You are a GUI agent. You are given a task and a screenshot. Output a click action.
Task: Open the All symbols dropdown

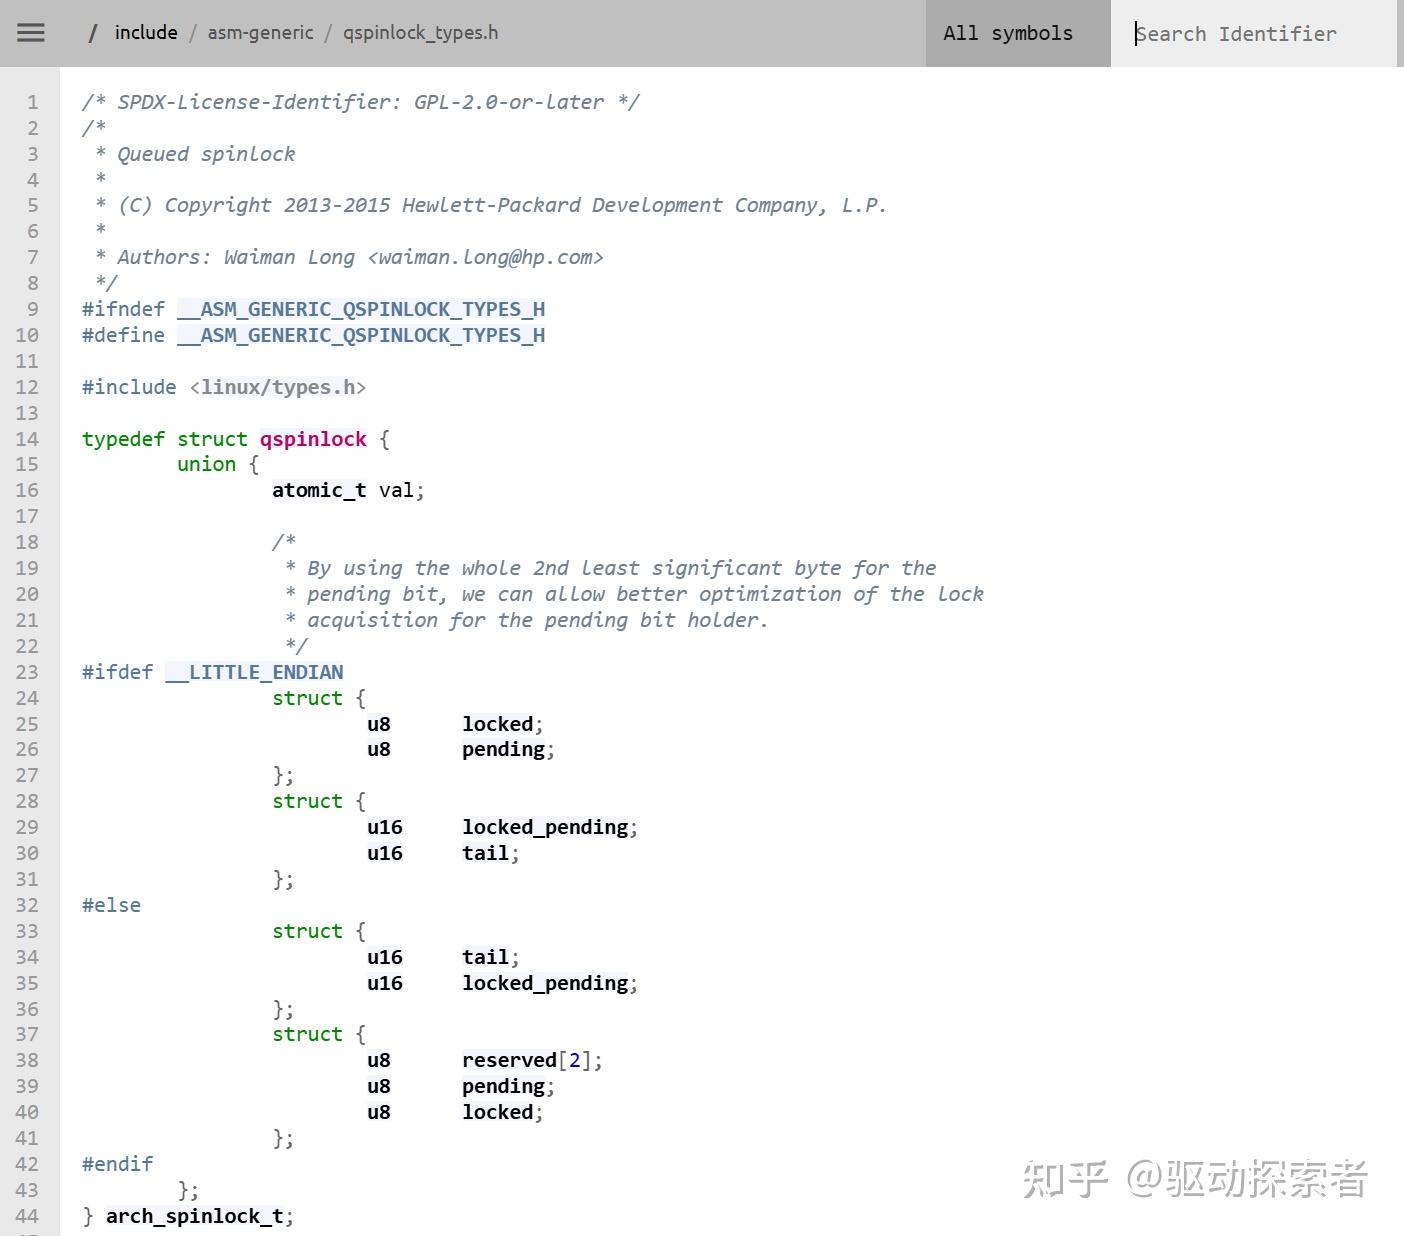click(1008, 33)
